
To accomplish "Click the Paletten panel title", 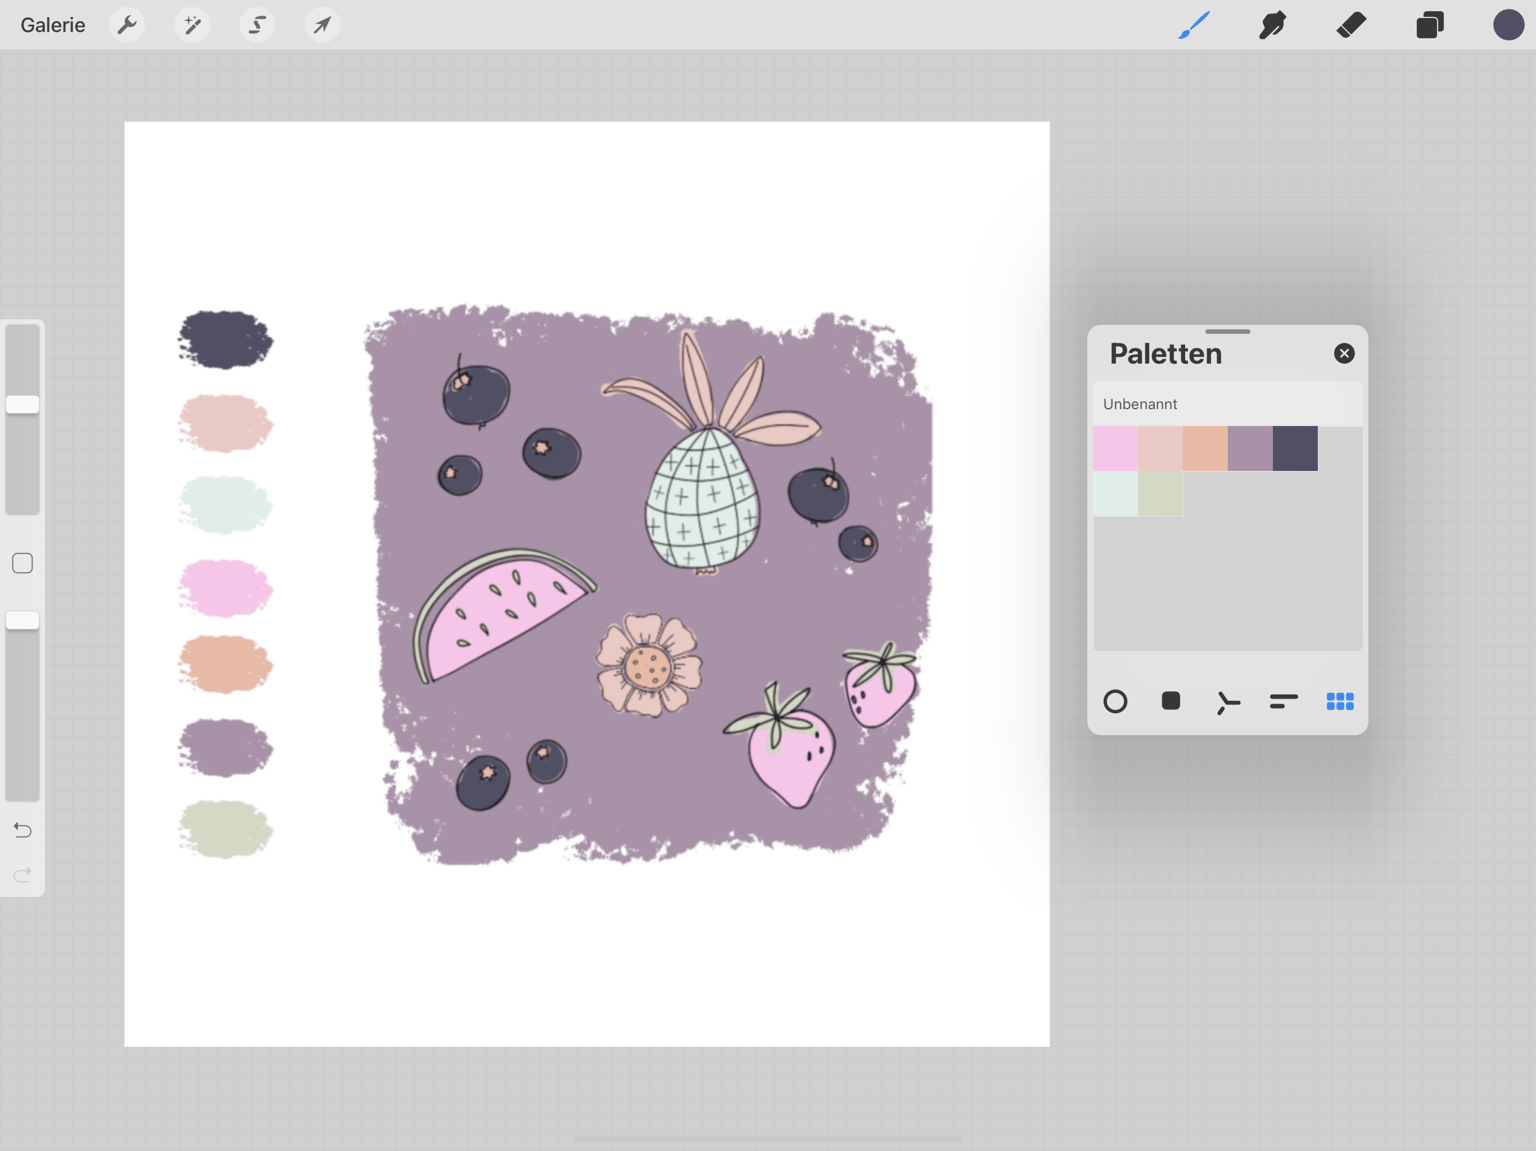I will tap(1165, 353).
